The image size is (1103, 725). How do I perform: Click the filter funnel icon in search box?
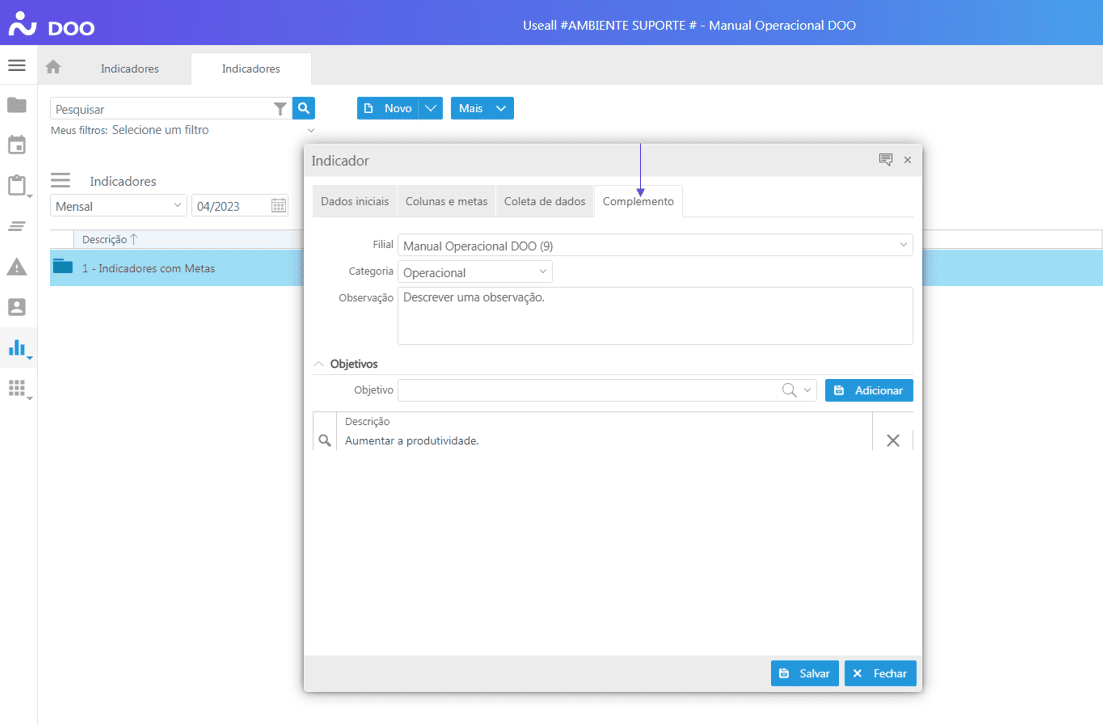click(280, 109)
